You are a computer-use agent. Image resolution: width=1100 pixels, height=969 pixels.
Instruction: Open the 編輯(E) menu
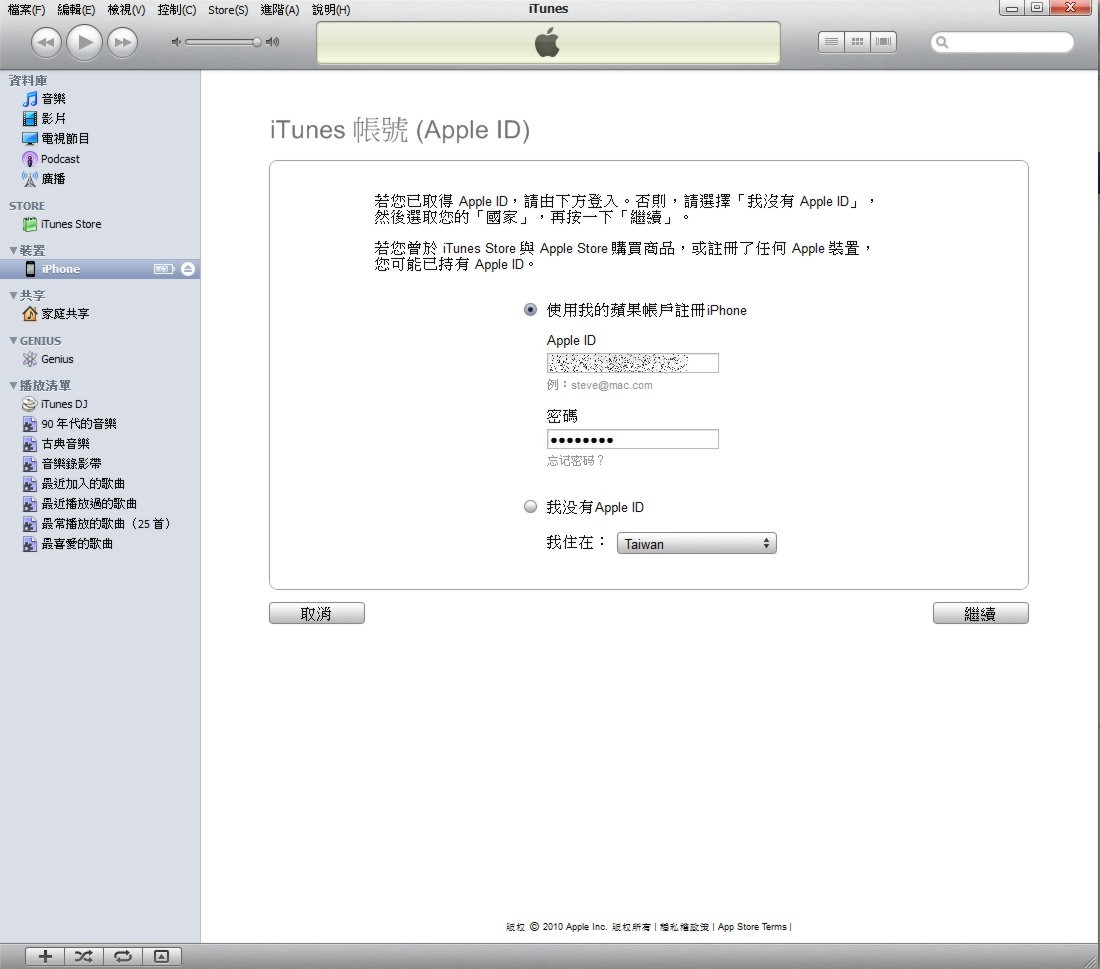coord(76,10)
